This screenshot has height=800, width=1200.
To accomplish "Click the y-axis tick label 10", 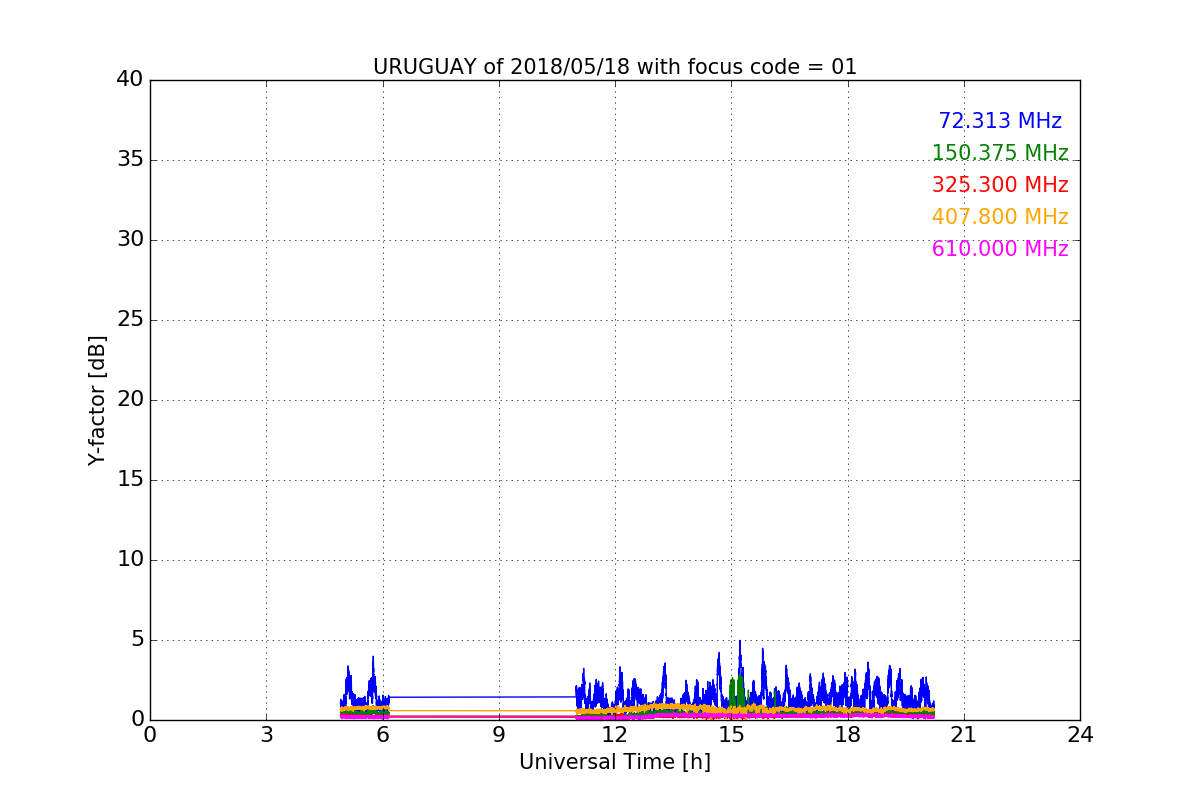I will click(130, 560).
